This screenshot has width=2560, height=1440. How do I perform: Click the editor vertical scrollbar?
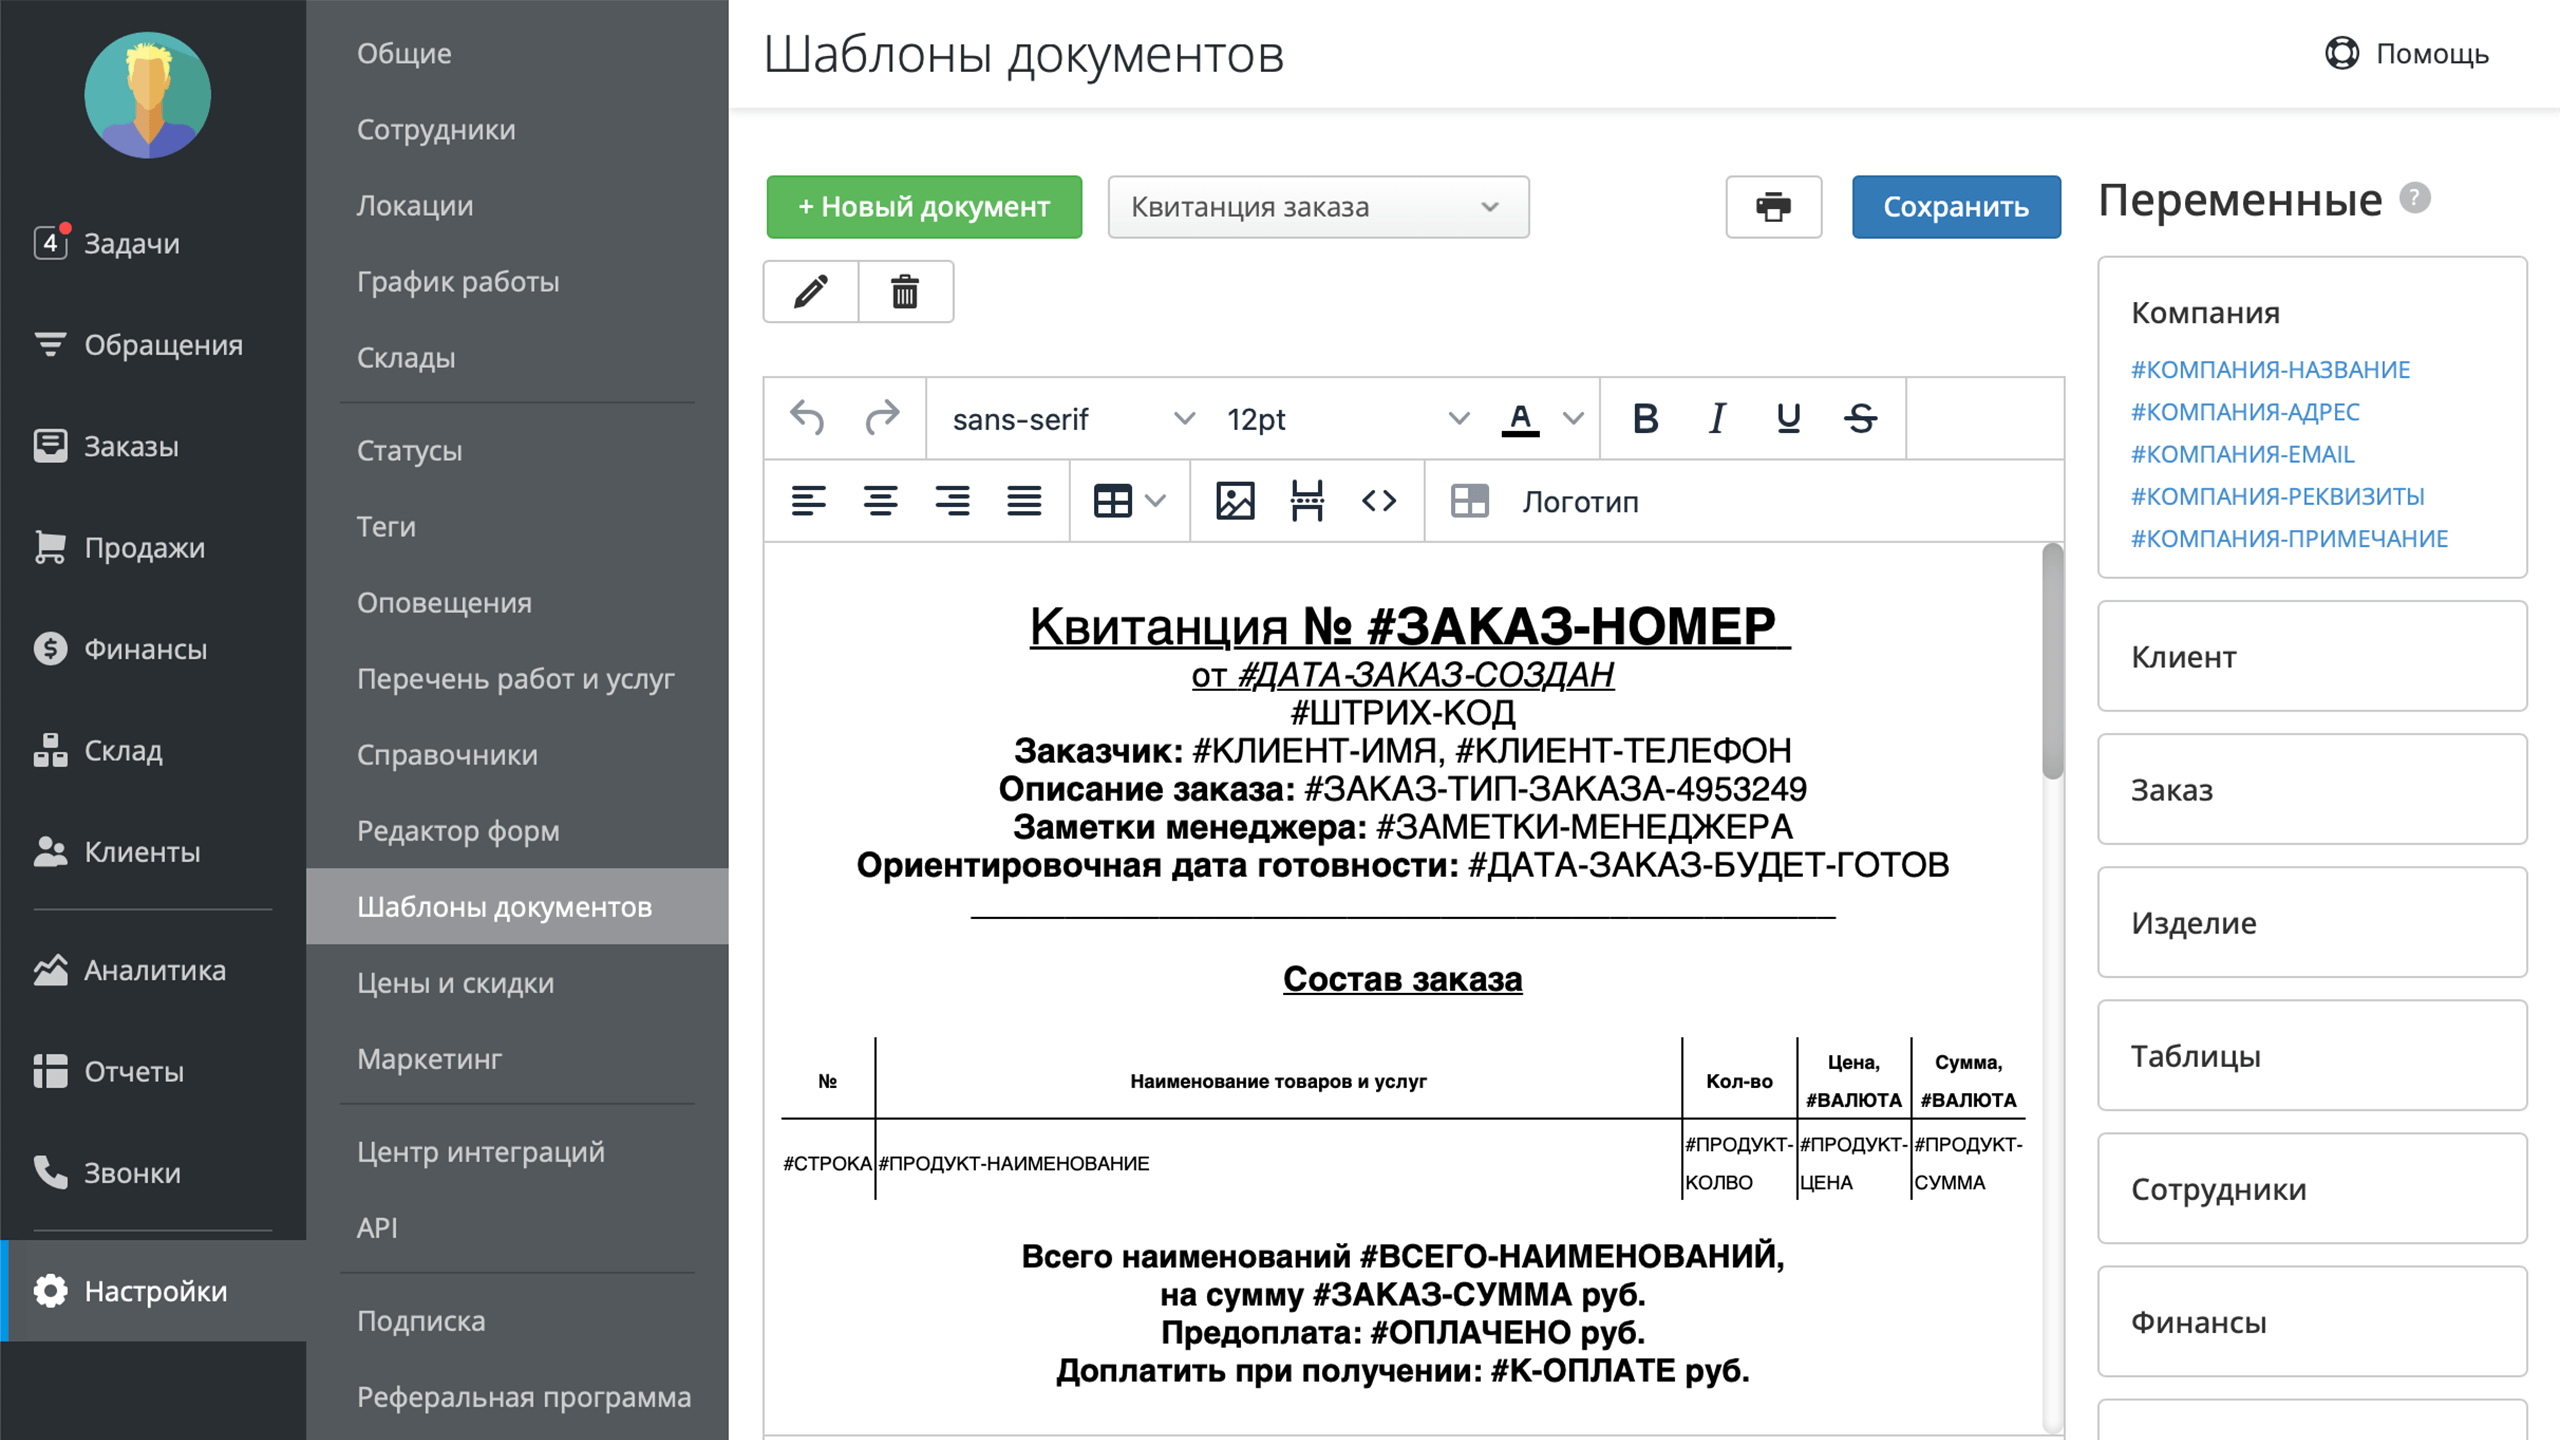click(2052, 660)
